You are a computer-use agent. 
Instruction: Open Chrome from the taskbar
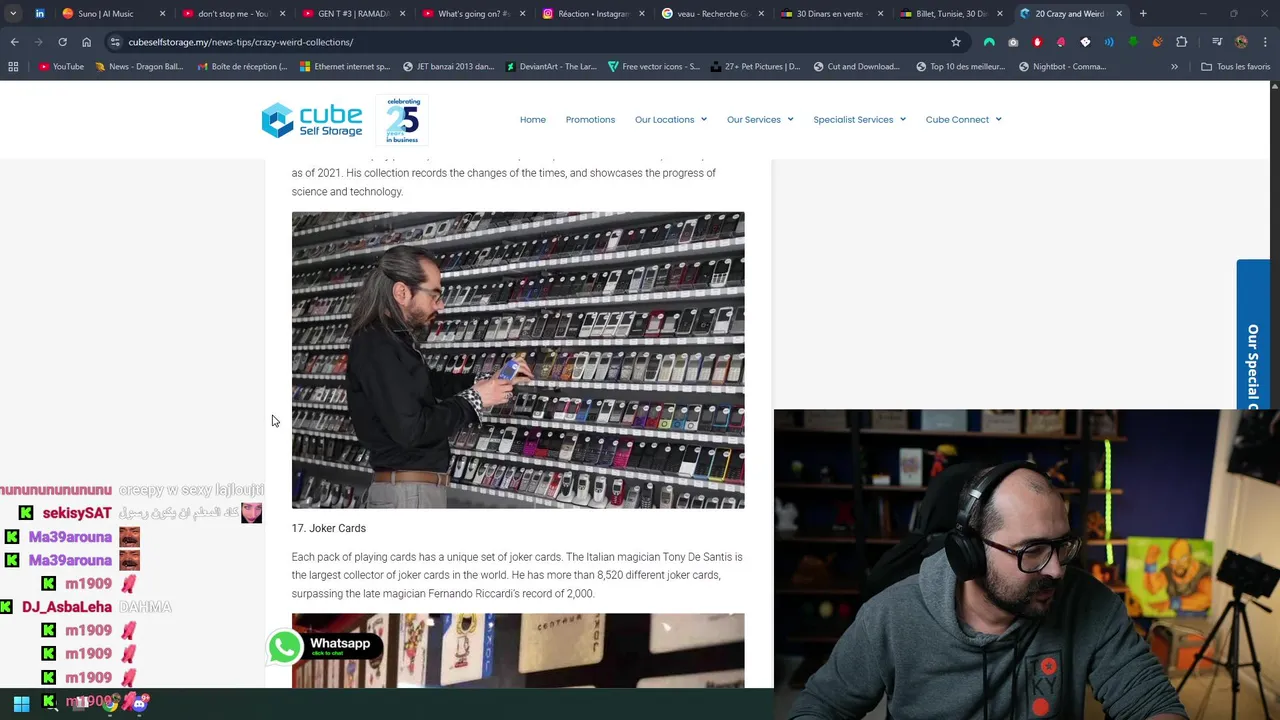pos(110,703)
